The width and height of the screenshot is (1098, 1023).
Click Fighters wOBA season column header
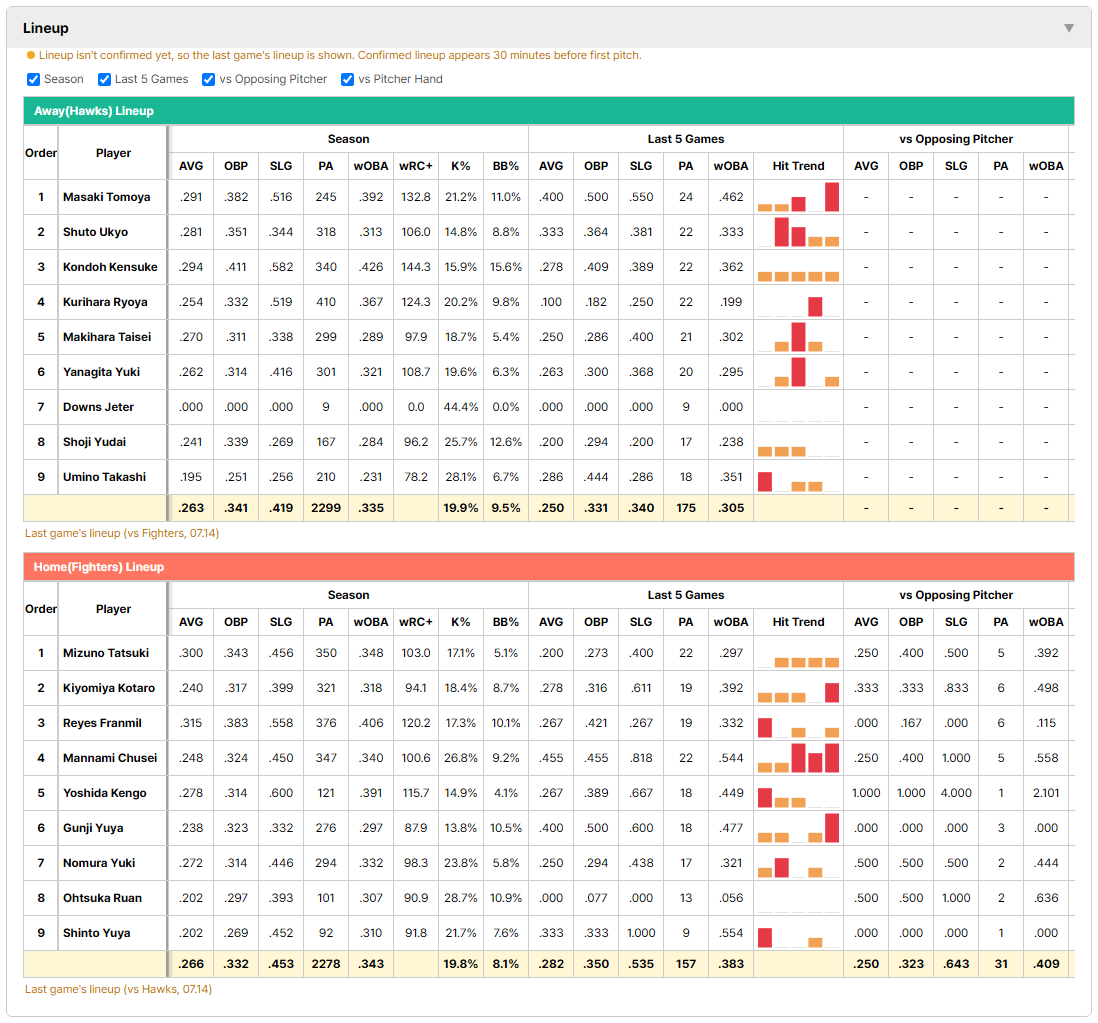(370, 622)
